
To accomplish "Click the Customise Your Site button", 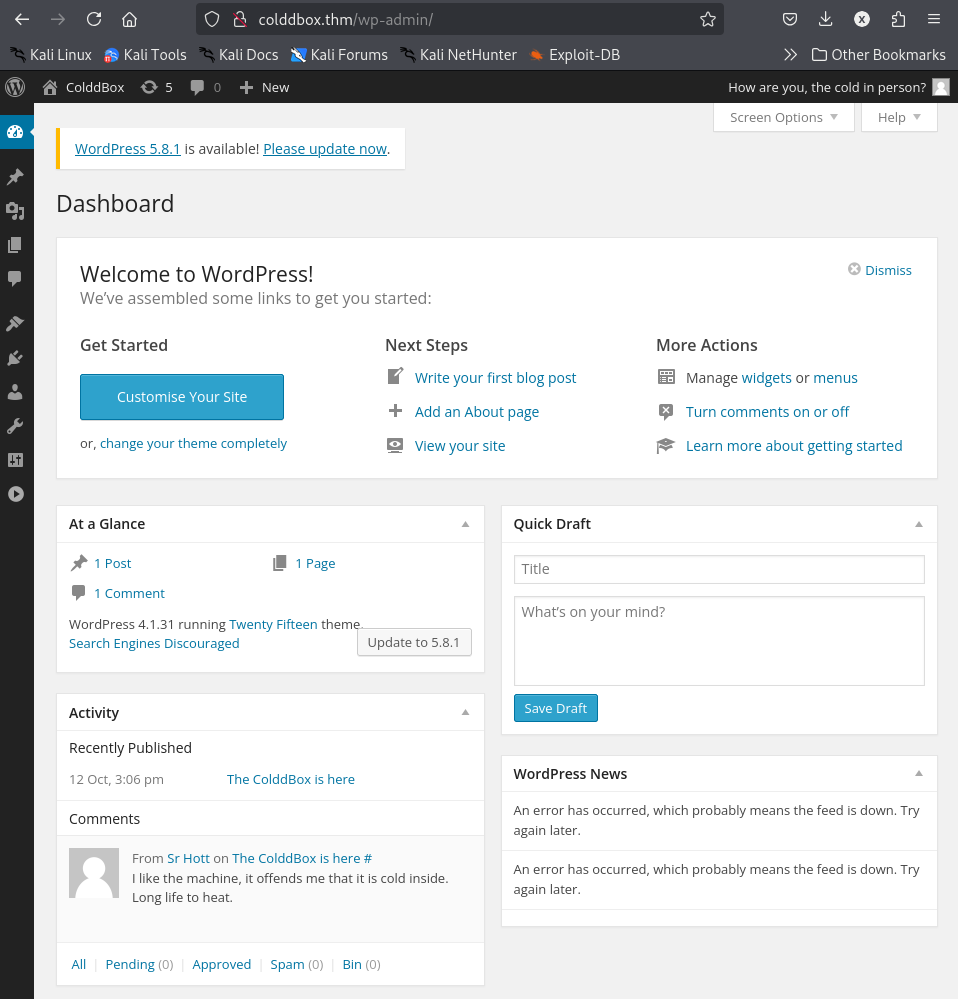I will point(182,397).
